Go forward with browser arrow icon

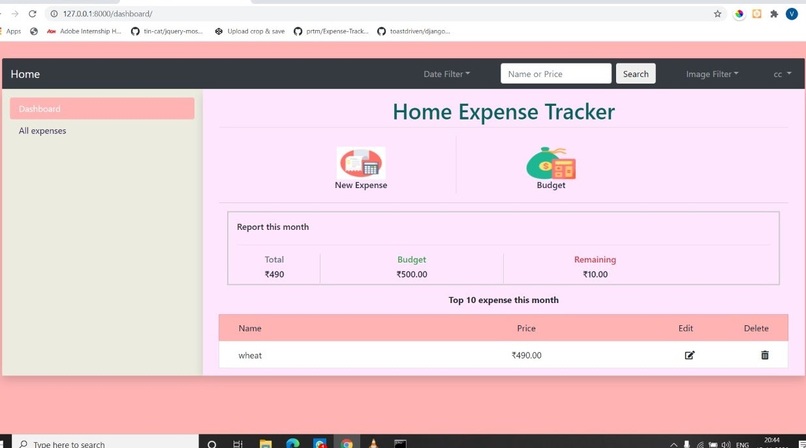pos(14,14)
